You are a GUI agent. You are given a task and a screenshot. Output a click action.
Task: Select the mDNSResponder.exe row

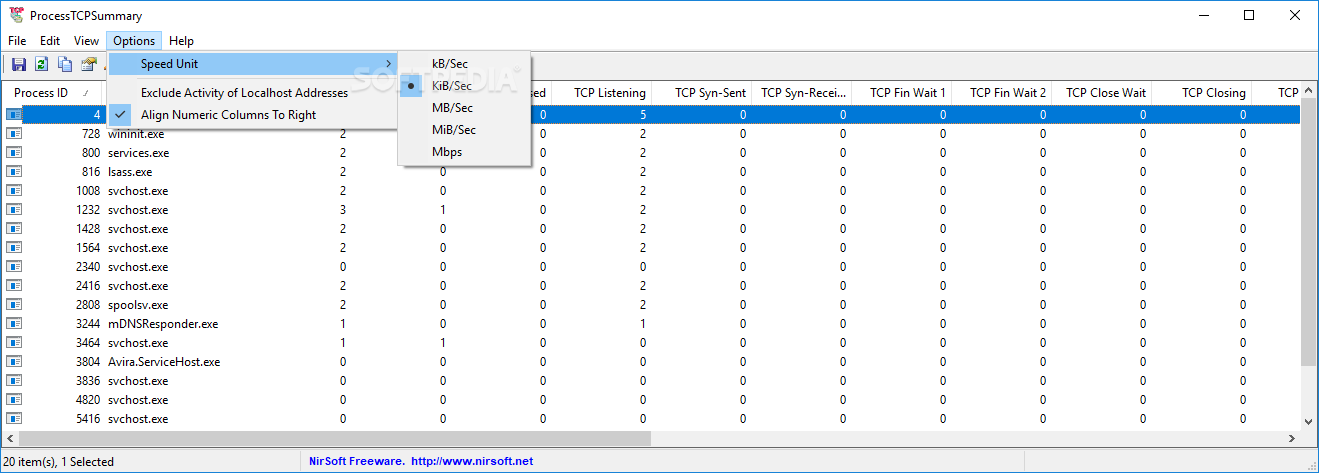652,324
